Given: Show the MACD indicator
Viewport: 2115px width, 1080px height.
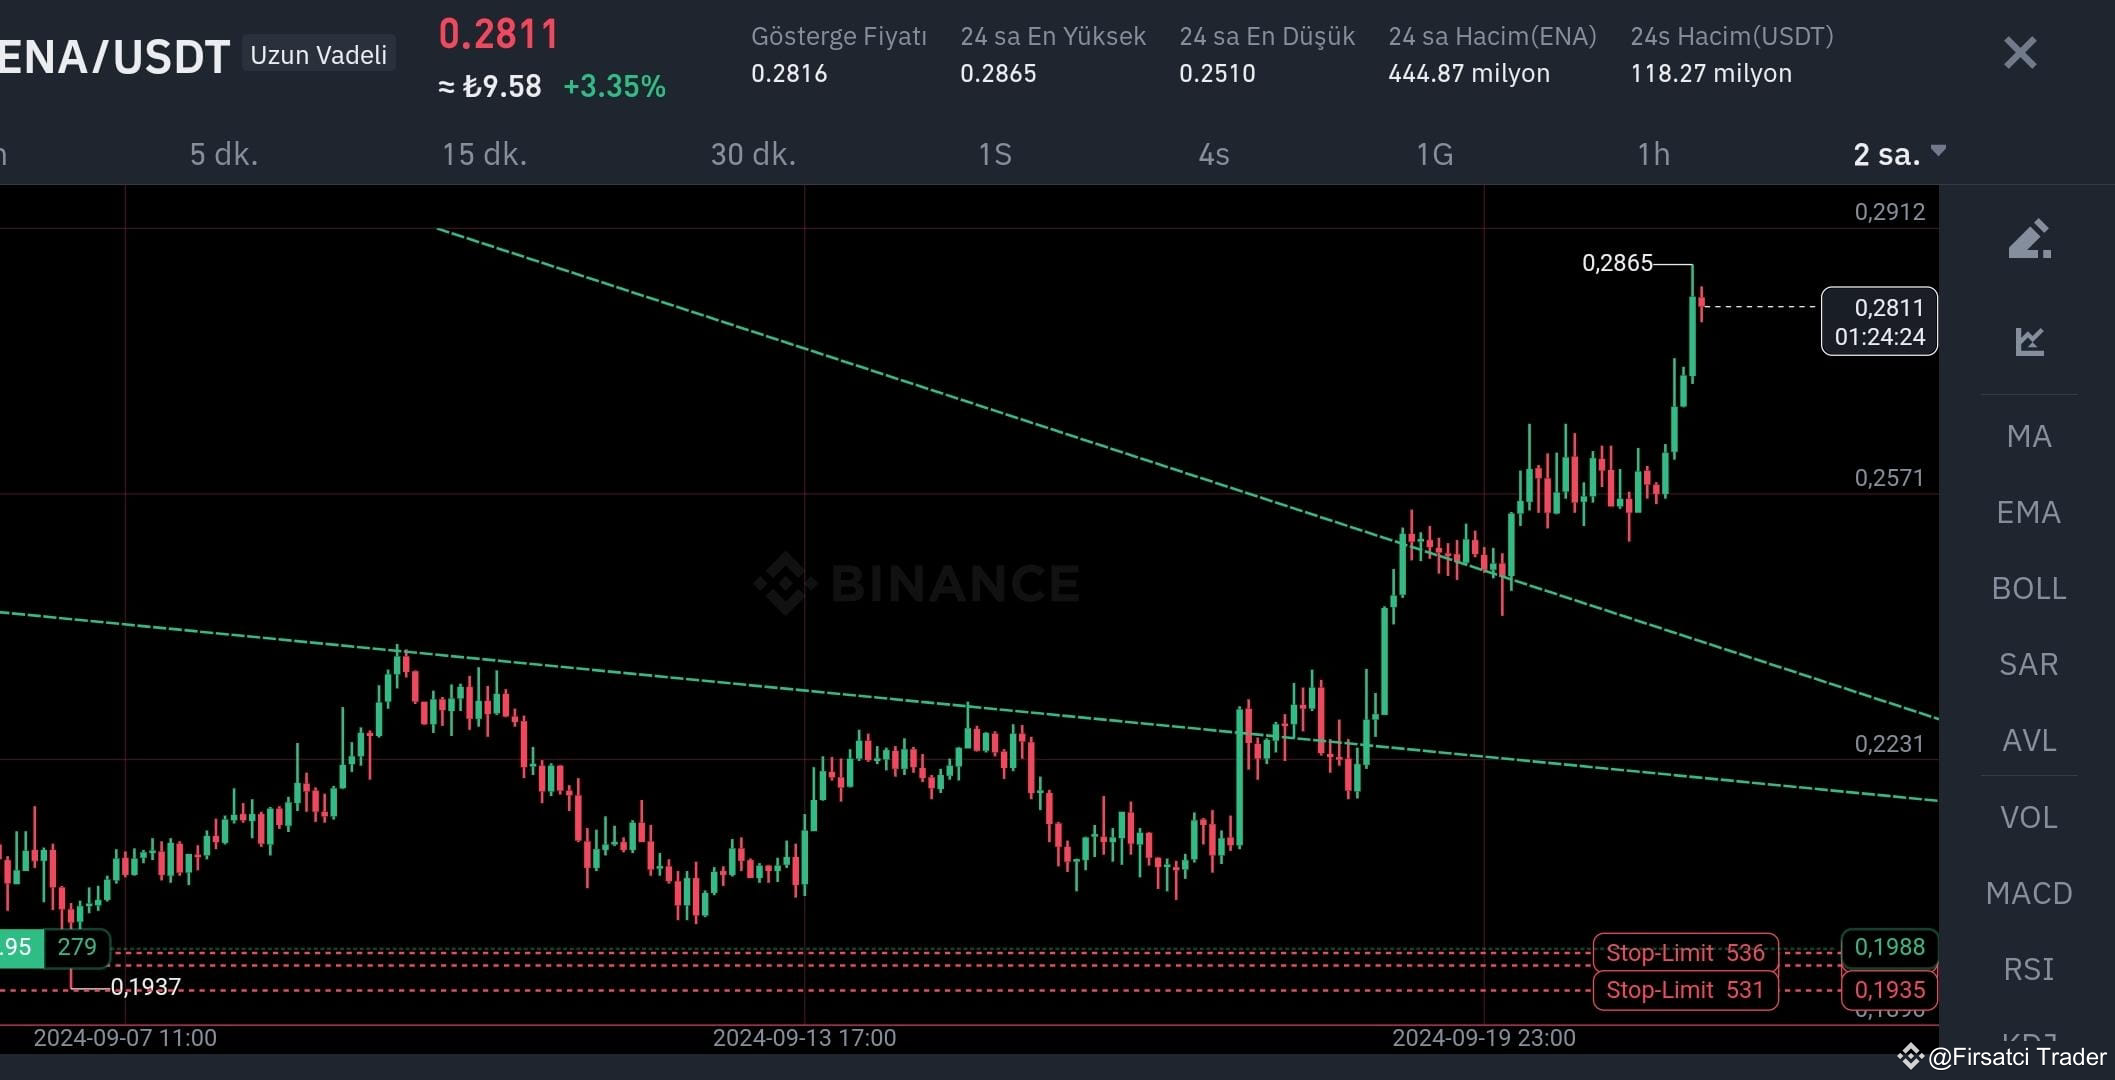Looking at the screenshot, I should (x=2029, y=893).
